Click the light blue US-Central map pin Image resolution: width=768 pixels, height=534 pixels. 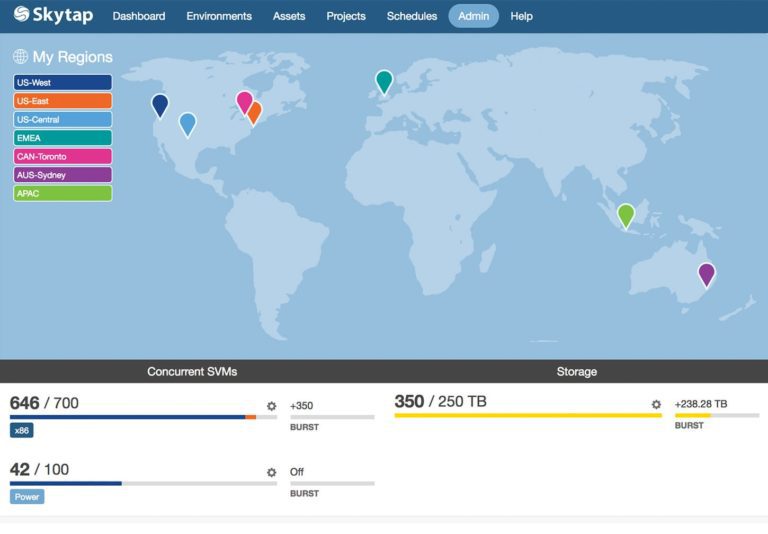(187, 123)
